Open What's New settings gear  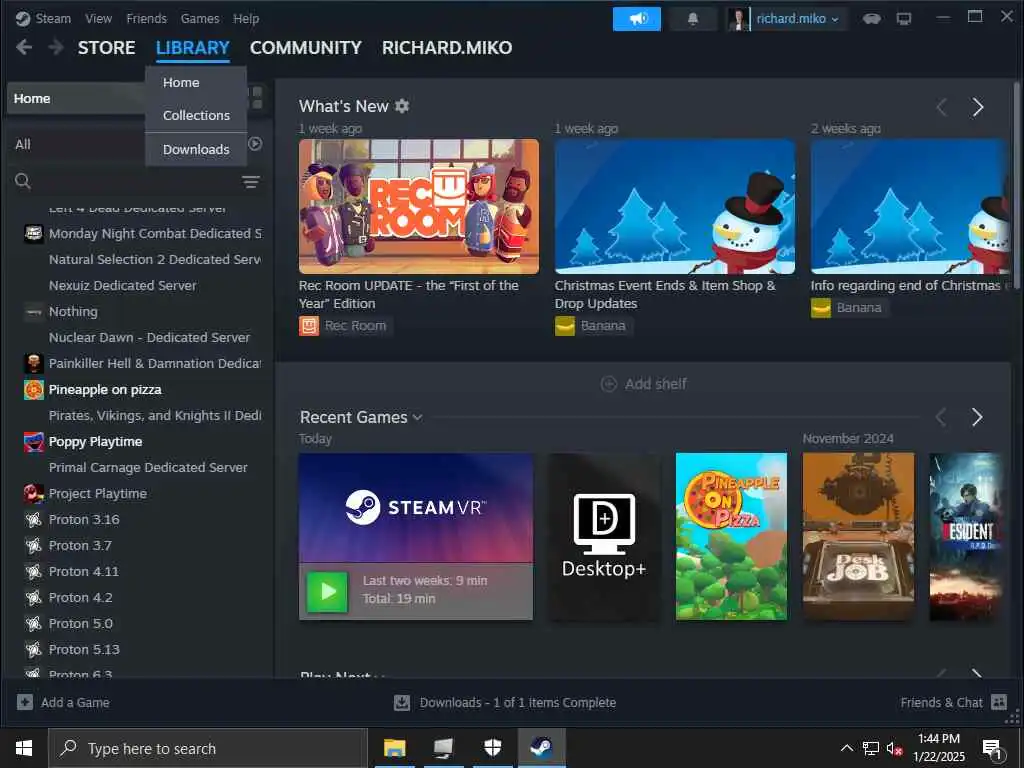pos(402,106)
